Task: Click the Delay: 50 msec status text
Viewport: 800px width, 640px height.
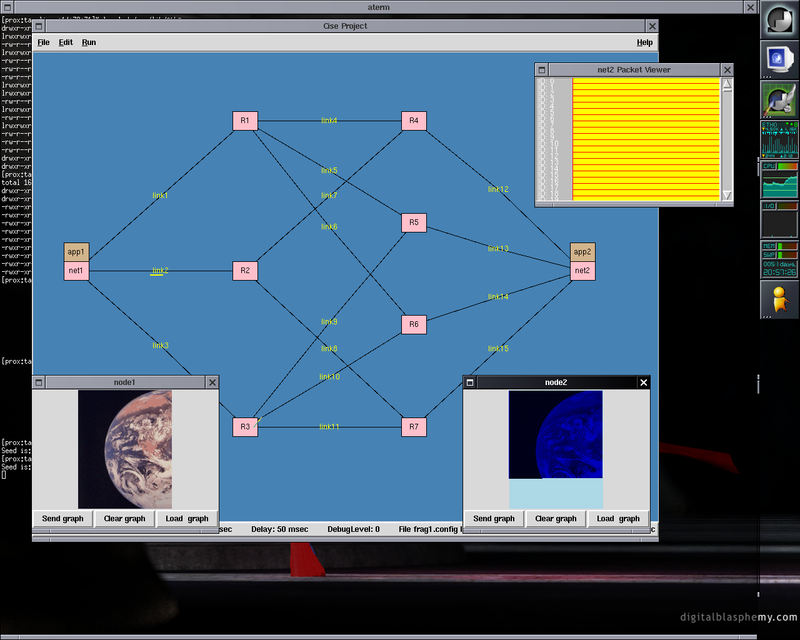Action: (280, 529)
